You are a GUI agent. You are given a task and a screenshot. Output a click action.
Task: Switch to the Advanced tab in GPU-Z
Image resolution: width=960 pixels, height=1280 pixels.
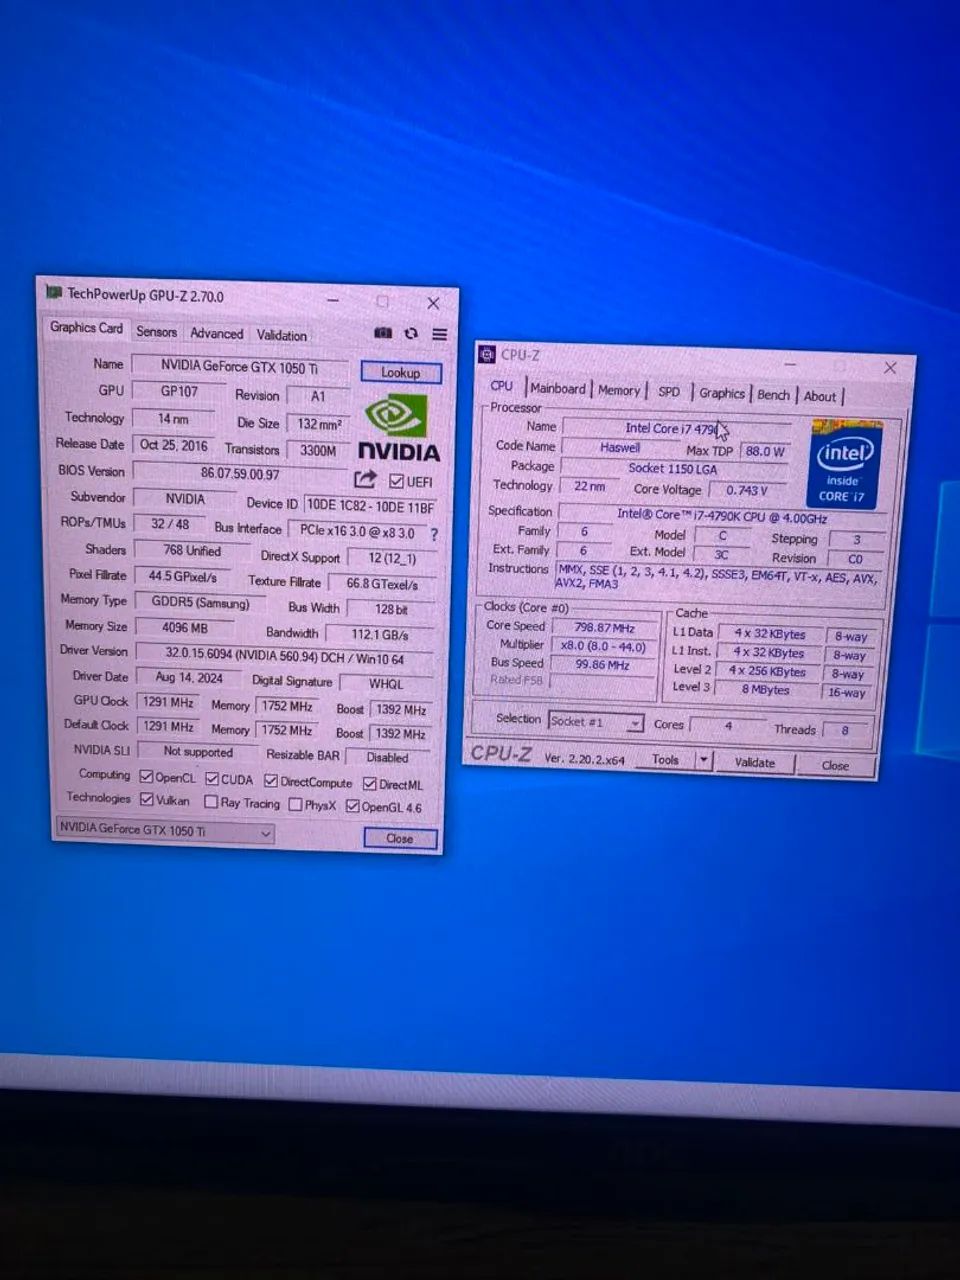coord(216,334)
